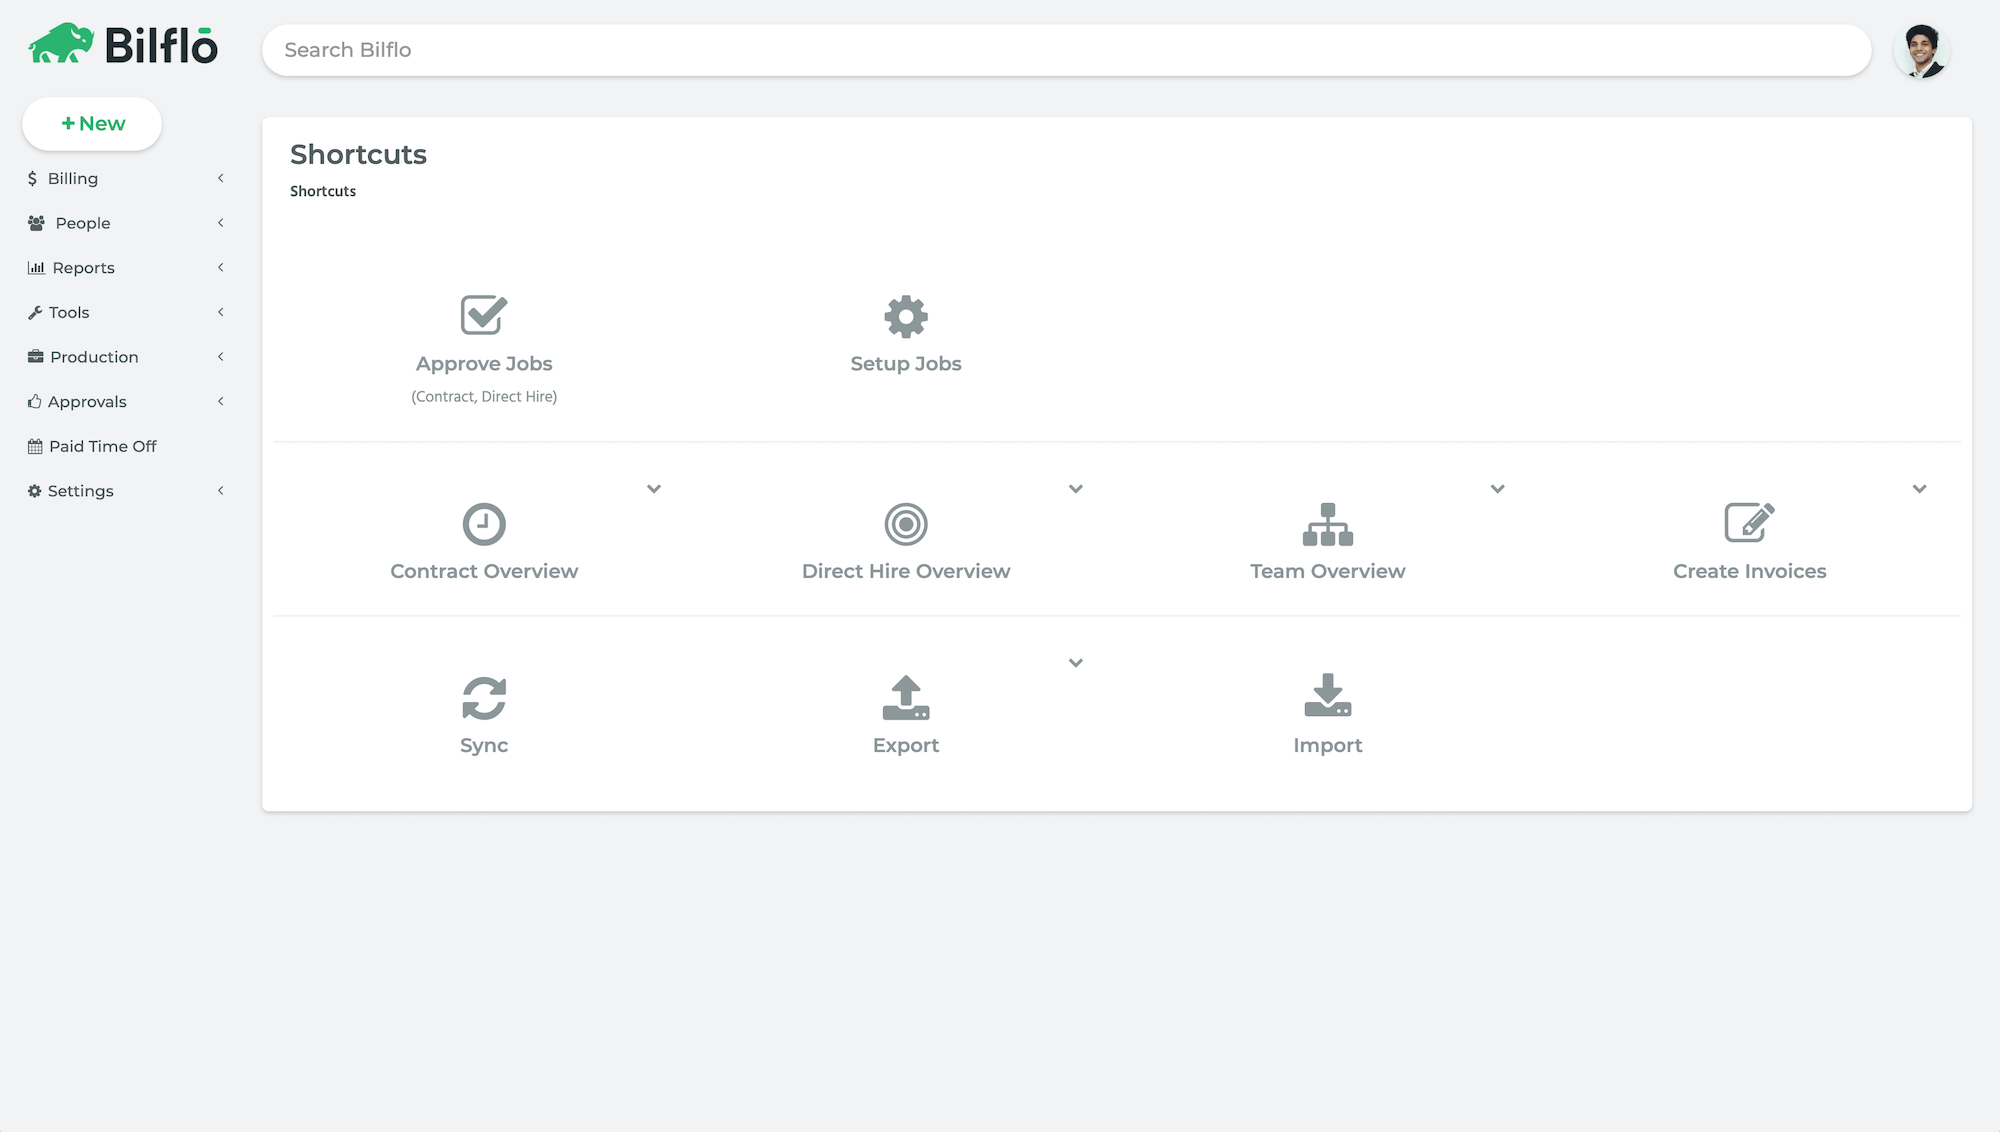The height and width of the screenshot is (1132, 2000).
Task: Click the Setup Jobs gear icon
Action: point(905,315)
